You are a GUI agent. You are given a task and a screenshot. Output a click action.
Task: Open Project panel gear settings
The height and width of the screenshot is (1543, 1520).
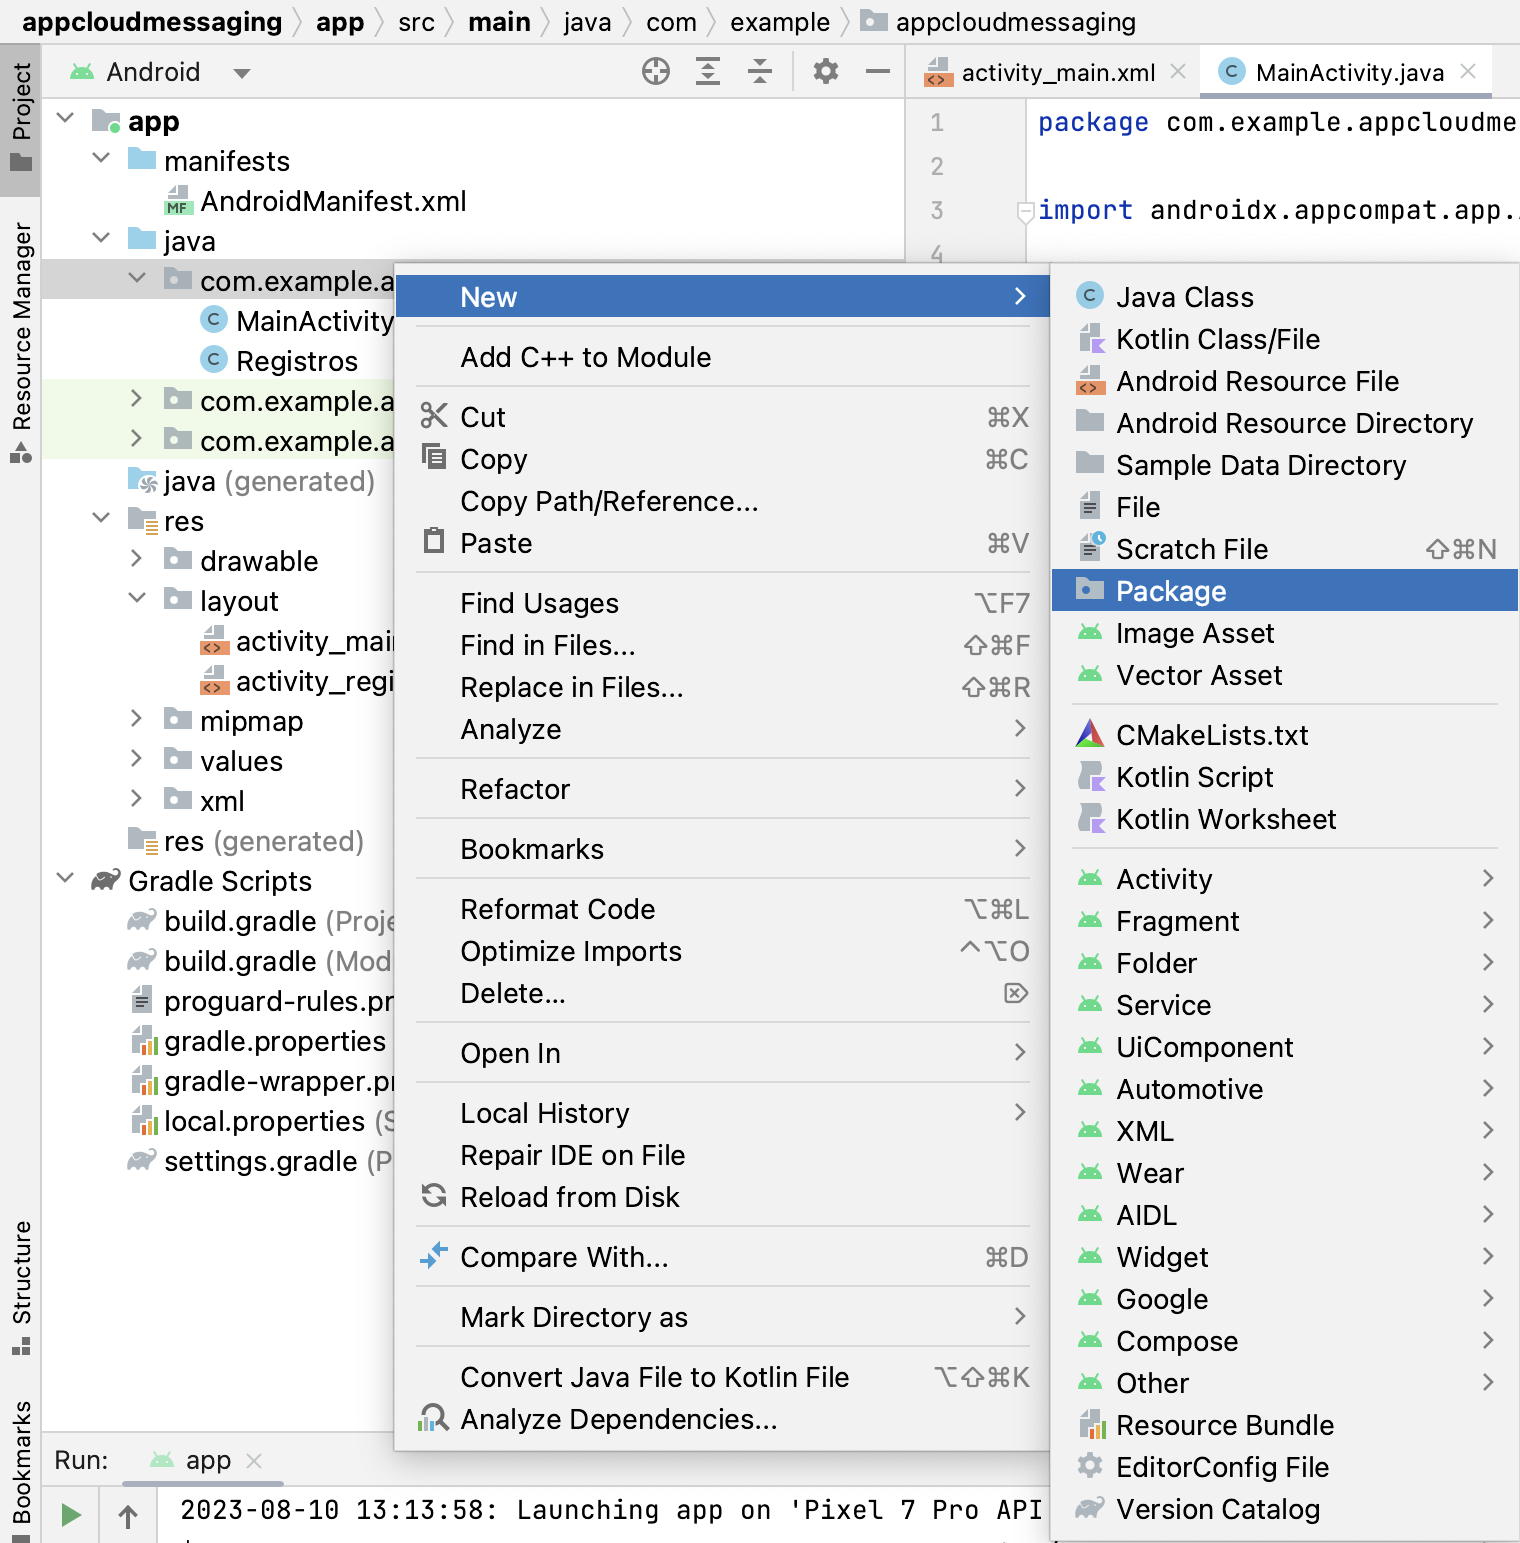click(826, 71)
